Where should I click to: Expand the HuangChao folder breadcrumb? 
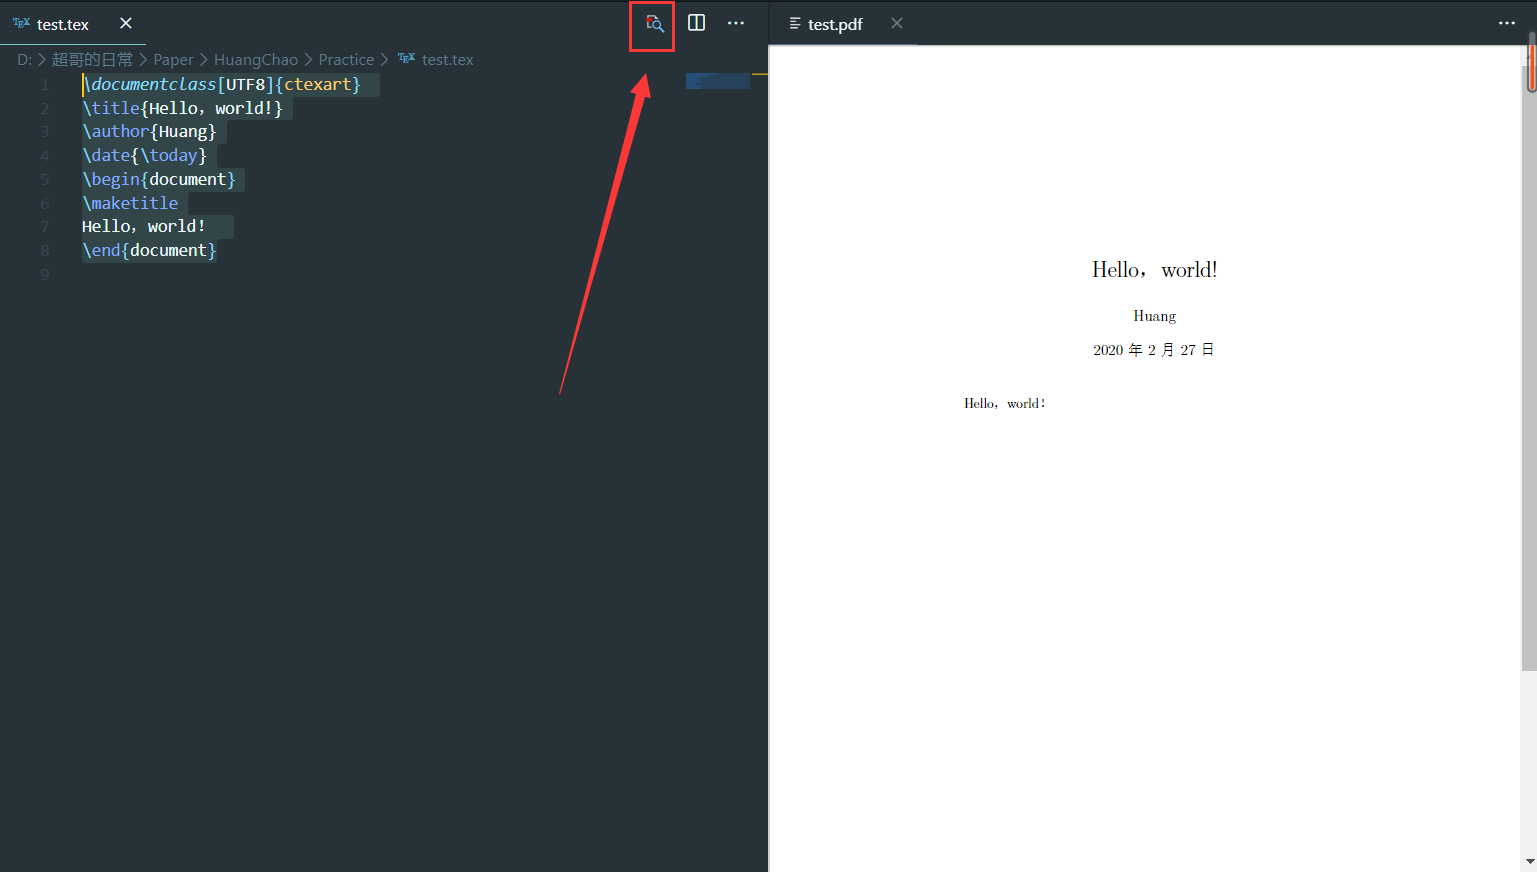[x=256, y=59]
